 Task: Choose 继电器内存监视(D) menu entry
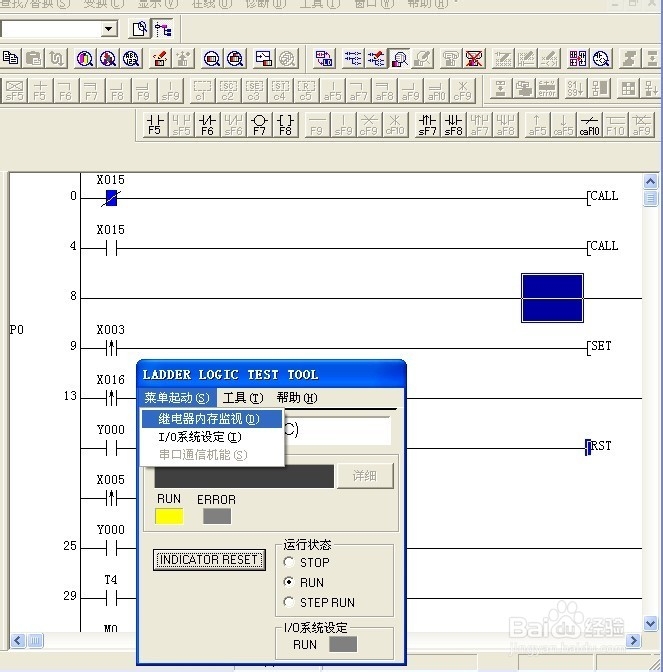[x=212, y=419]
